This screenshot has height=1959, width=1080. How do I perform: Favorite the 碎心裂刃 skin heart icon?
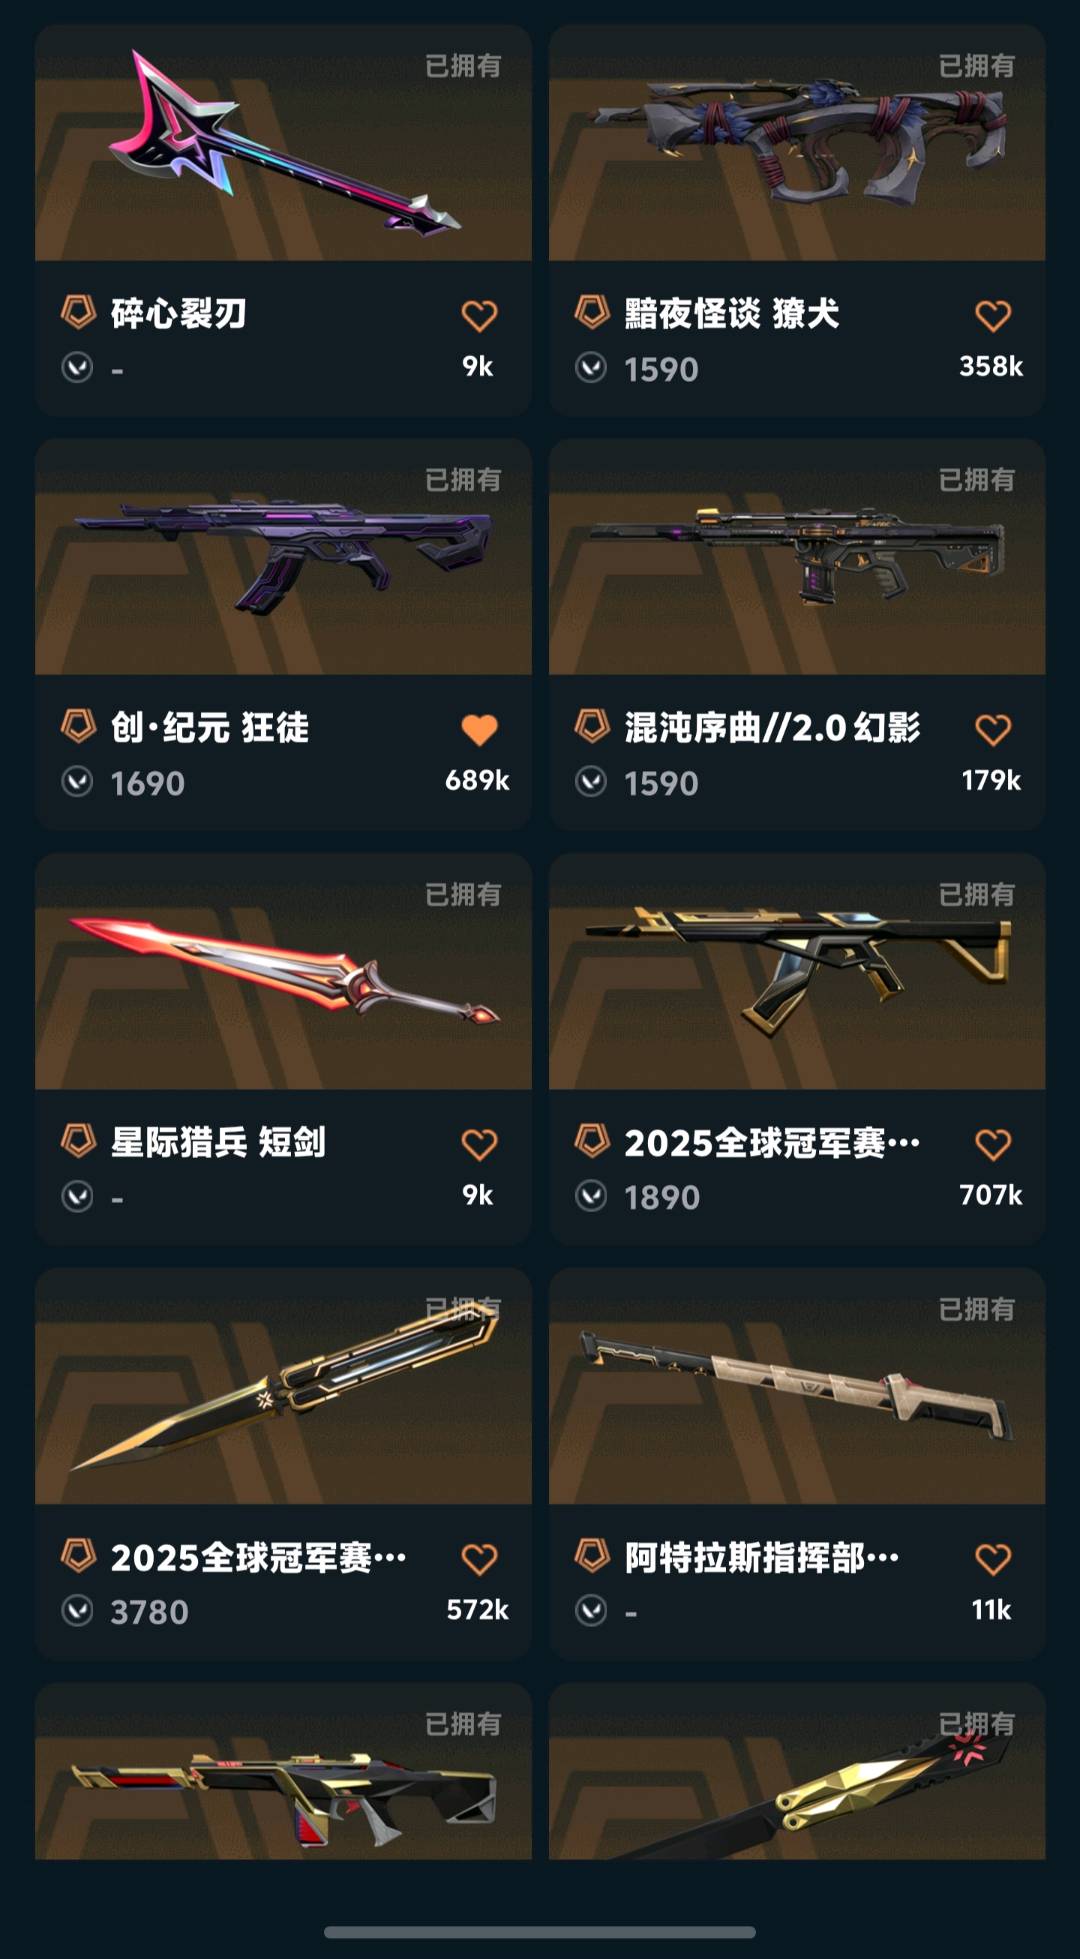tap(479, 316)
